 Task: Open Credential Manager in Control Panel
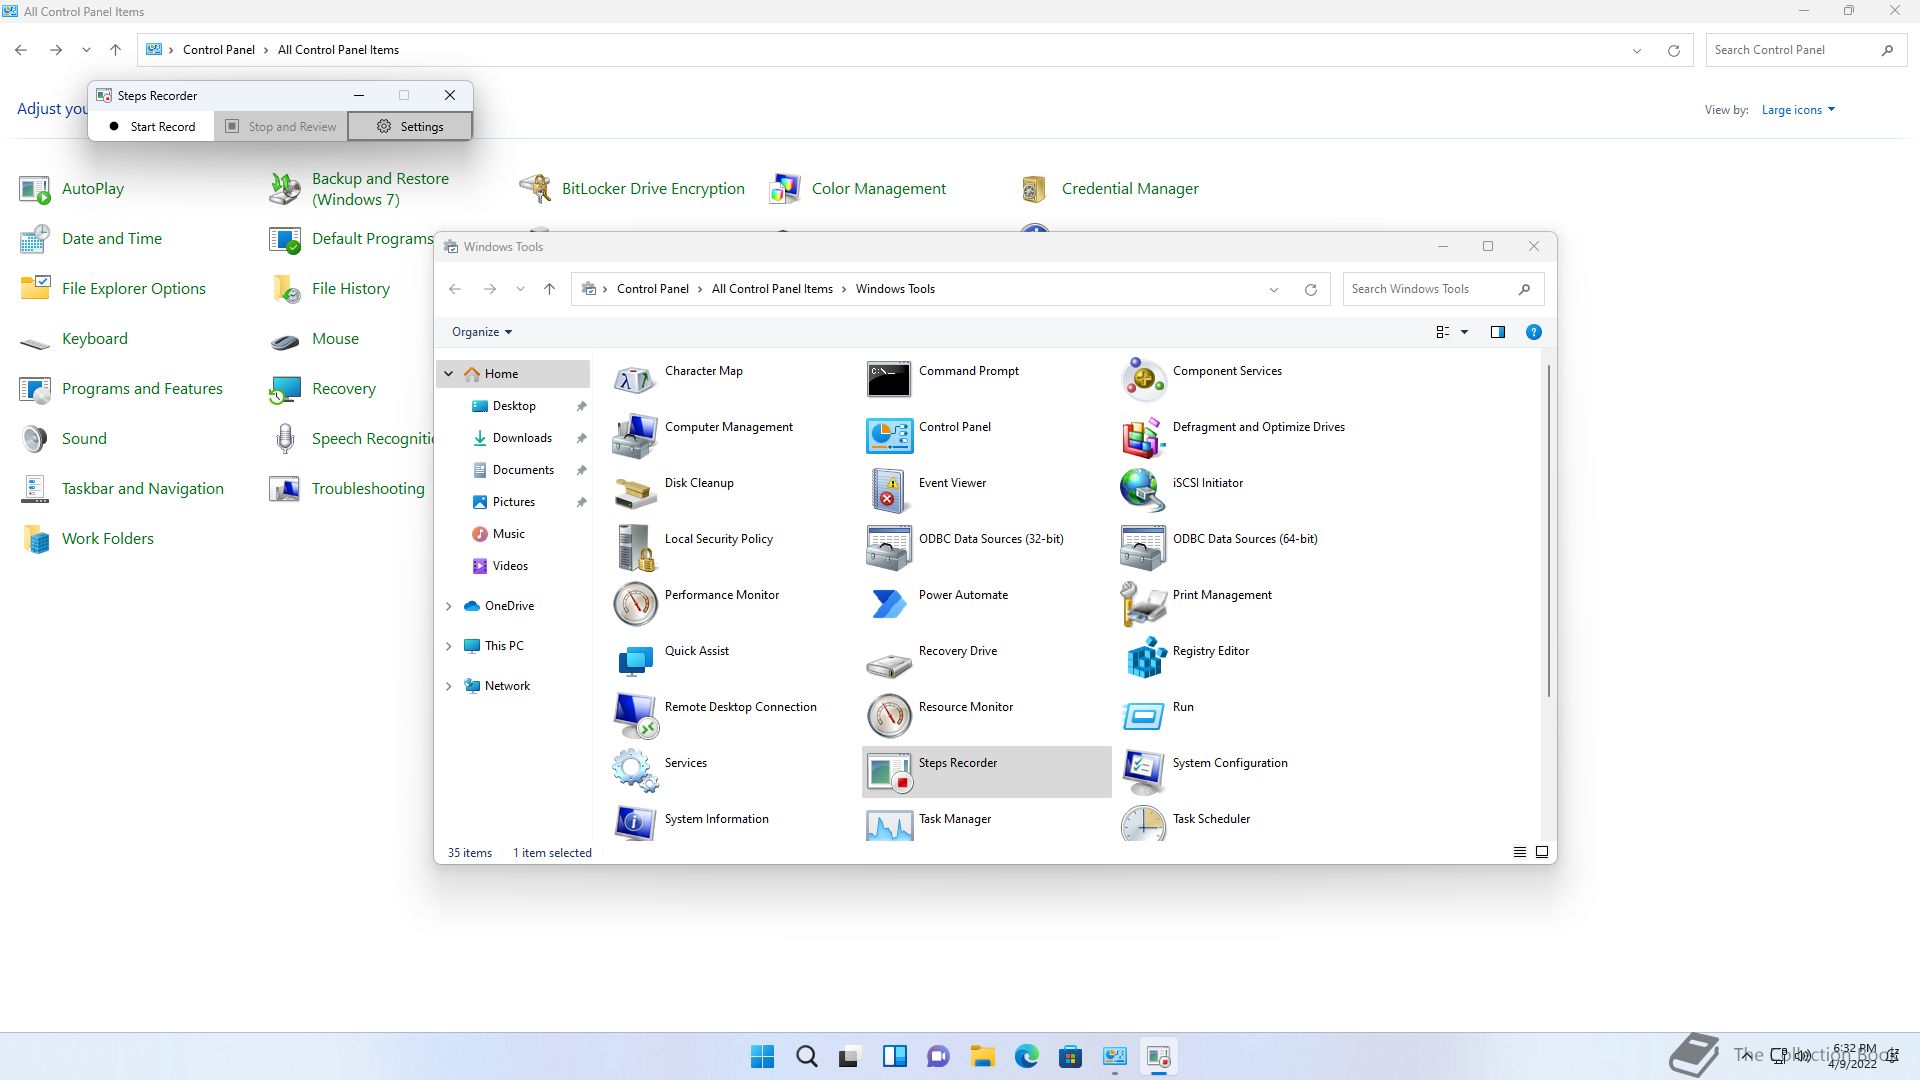pyautogui.click(x=1130, y=189)
